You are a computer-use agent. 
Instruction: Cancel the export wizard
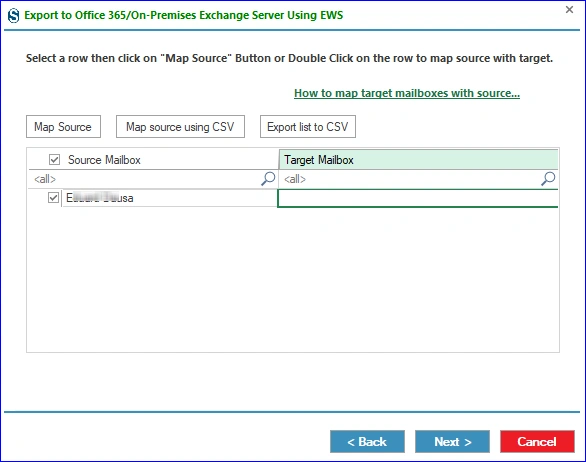coord(537,441)
